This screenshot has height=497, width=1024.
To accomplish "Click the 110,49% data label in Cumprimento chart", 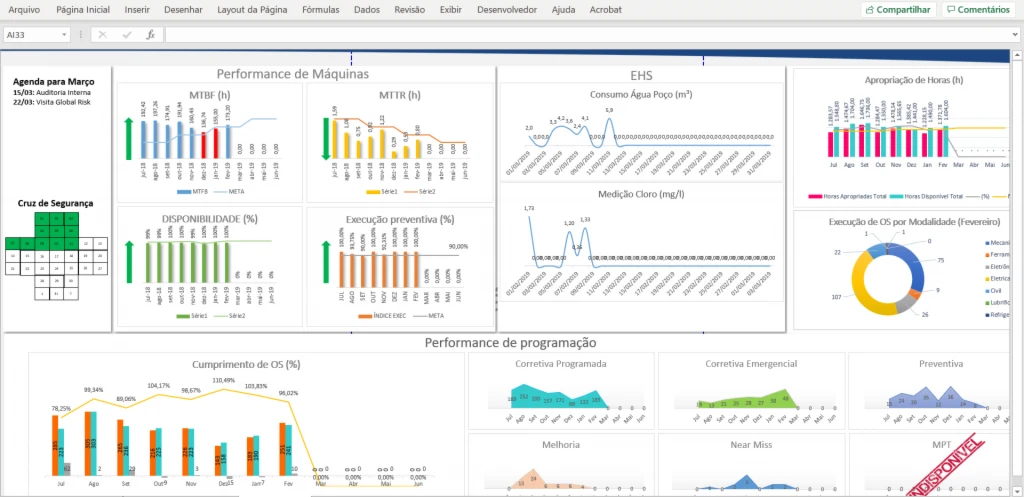I will (223, 380).
